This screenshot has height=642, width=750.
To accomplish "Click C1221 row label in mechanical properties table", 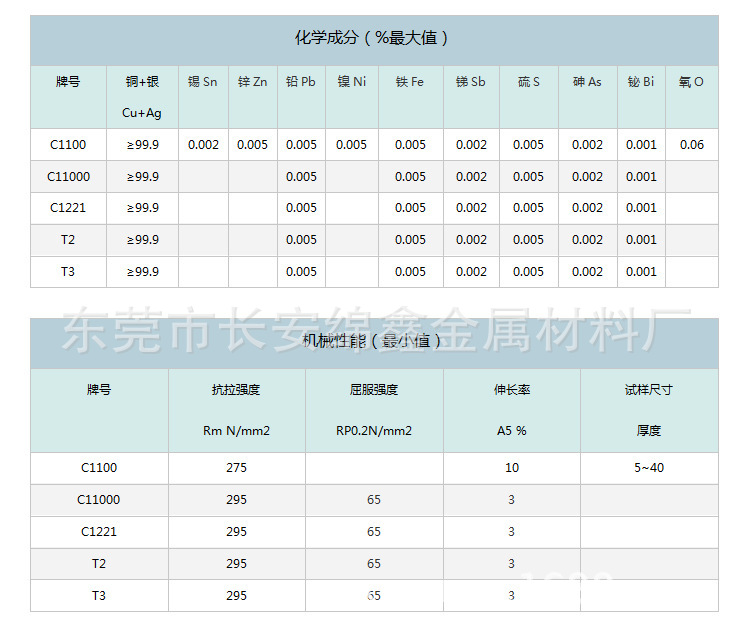I will click(99, 532).
